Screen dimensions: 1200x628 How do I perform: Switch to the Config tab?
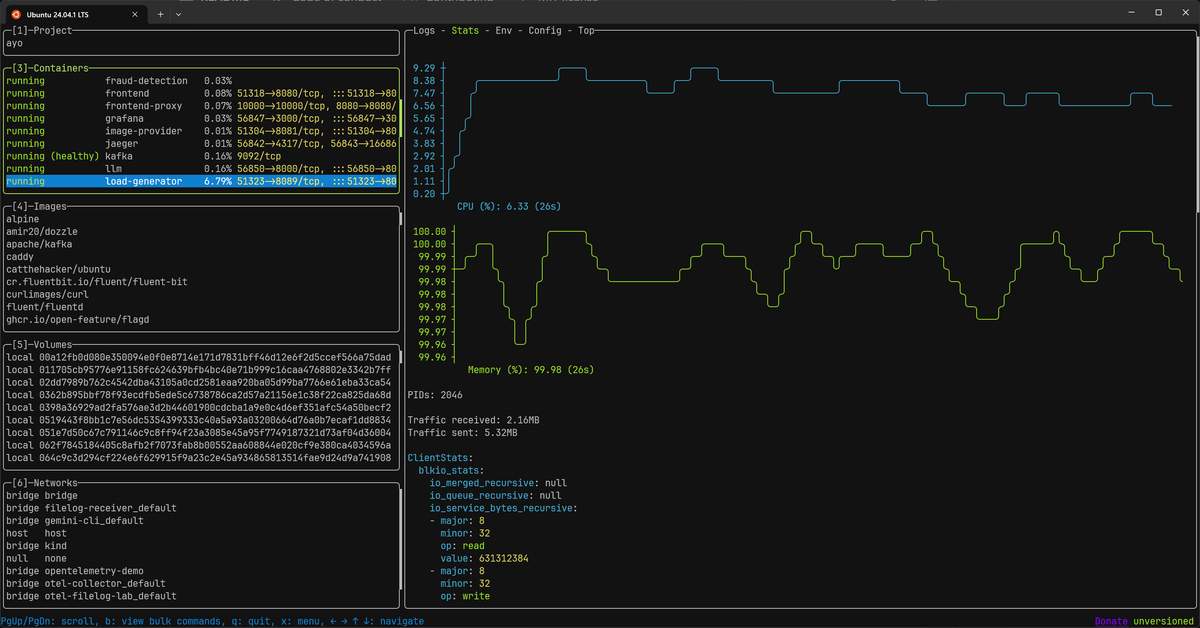click(544, 30)
